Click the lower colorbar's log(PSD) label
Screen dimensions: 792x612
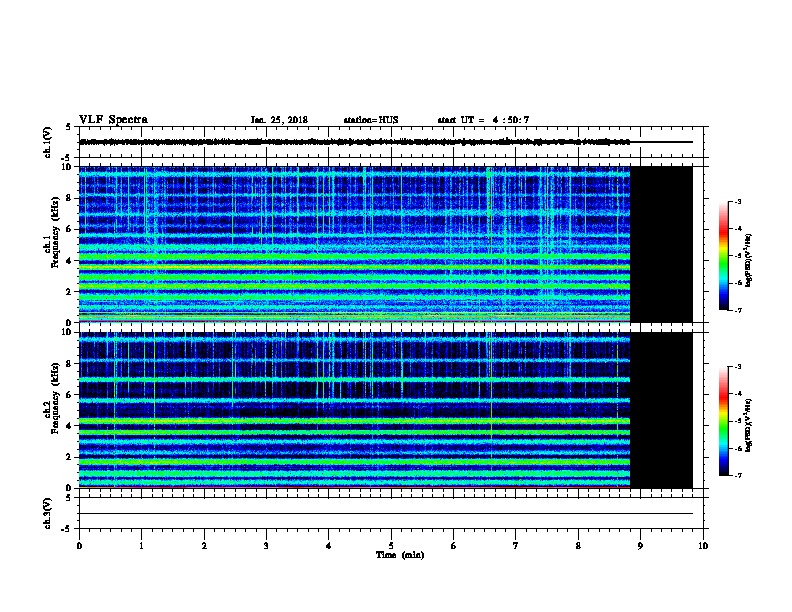click(749, 425)
